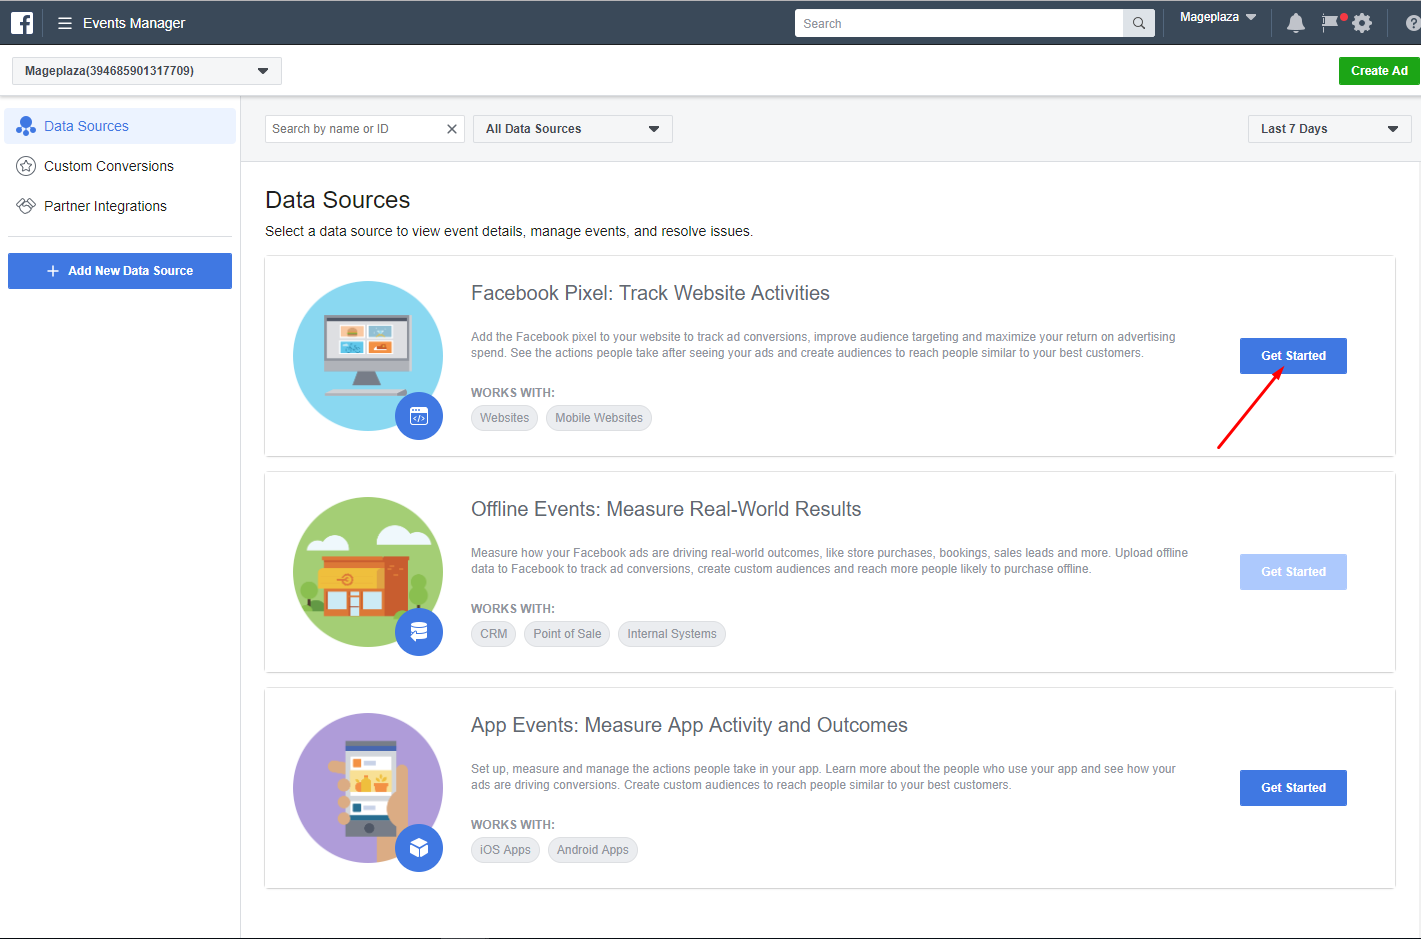Image resolution: width=1421 pixels, height=939 pixels.
Task: Click the flag icon with red dot
Action: coord(1330,22)
